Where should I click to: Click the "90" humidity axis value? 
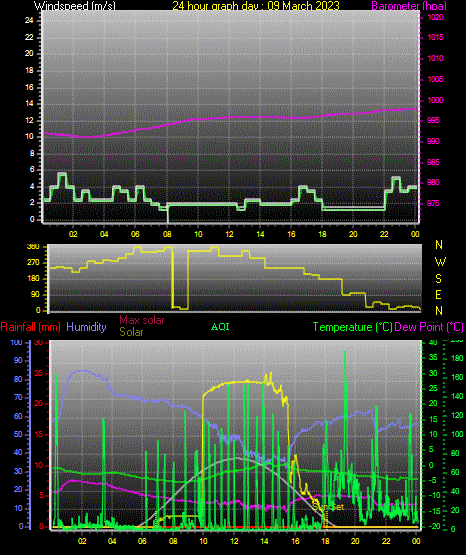pyautogui.click(x=18, y=360)
